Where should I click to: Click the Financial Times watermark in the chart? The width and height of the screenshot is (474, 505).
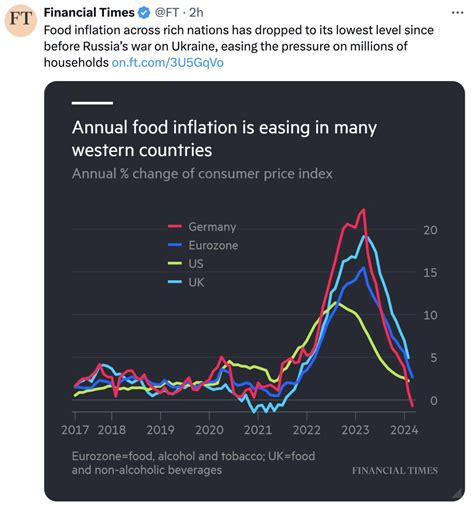click(x=395, y=470)
